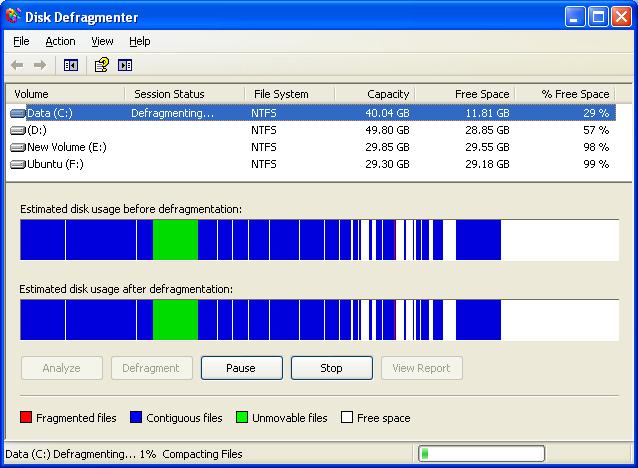638x468 pixels.
Task: Sort by the Capacity column header
Action: 374,94
